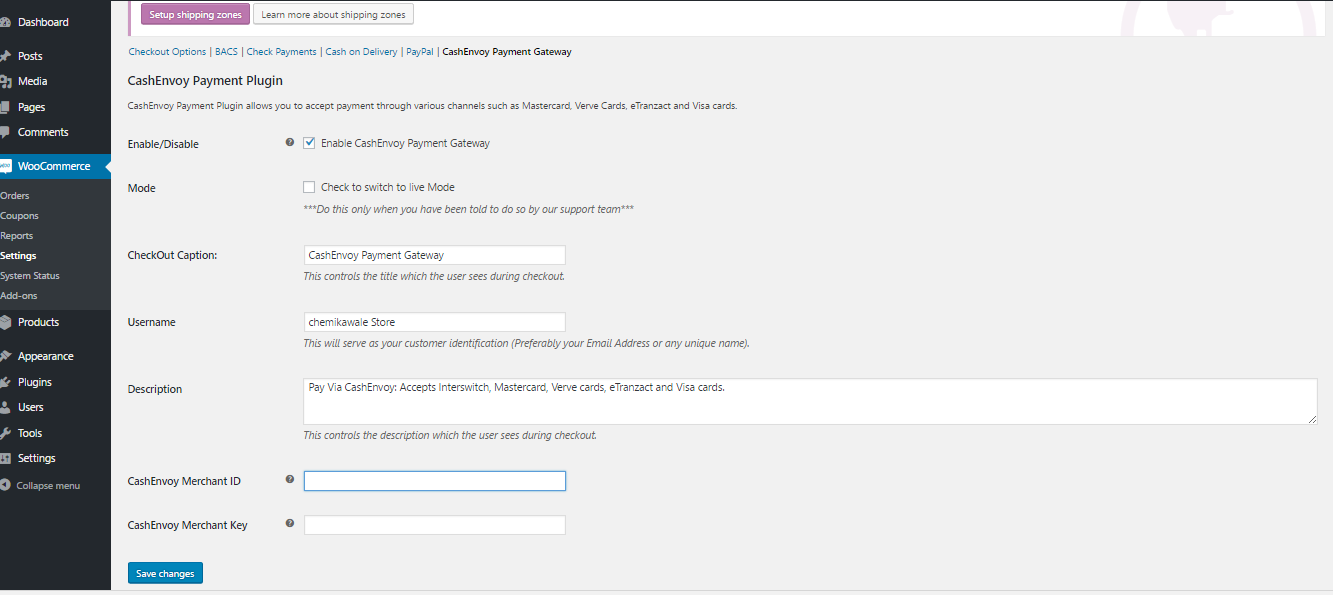Click inside the Description text area
The image size is (1333, 595).
point(810,401)
